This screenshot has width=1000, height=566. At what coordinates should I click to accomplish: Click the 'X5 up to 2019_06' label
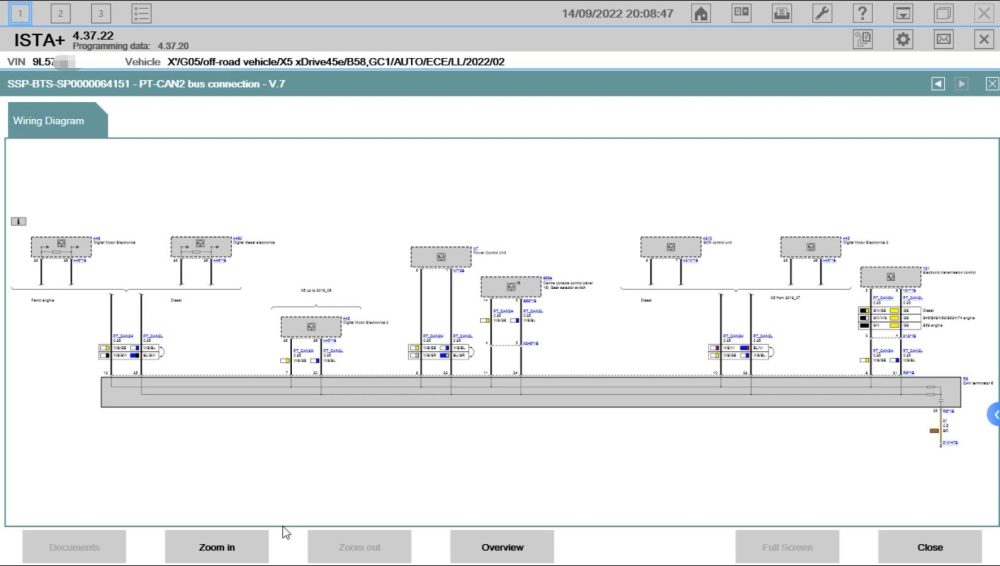click(x=316, y=290)
